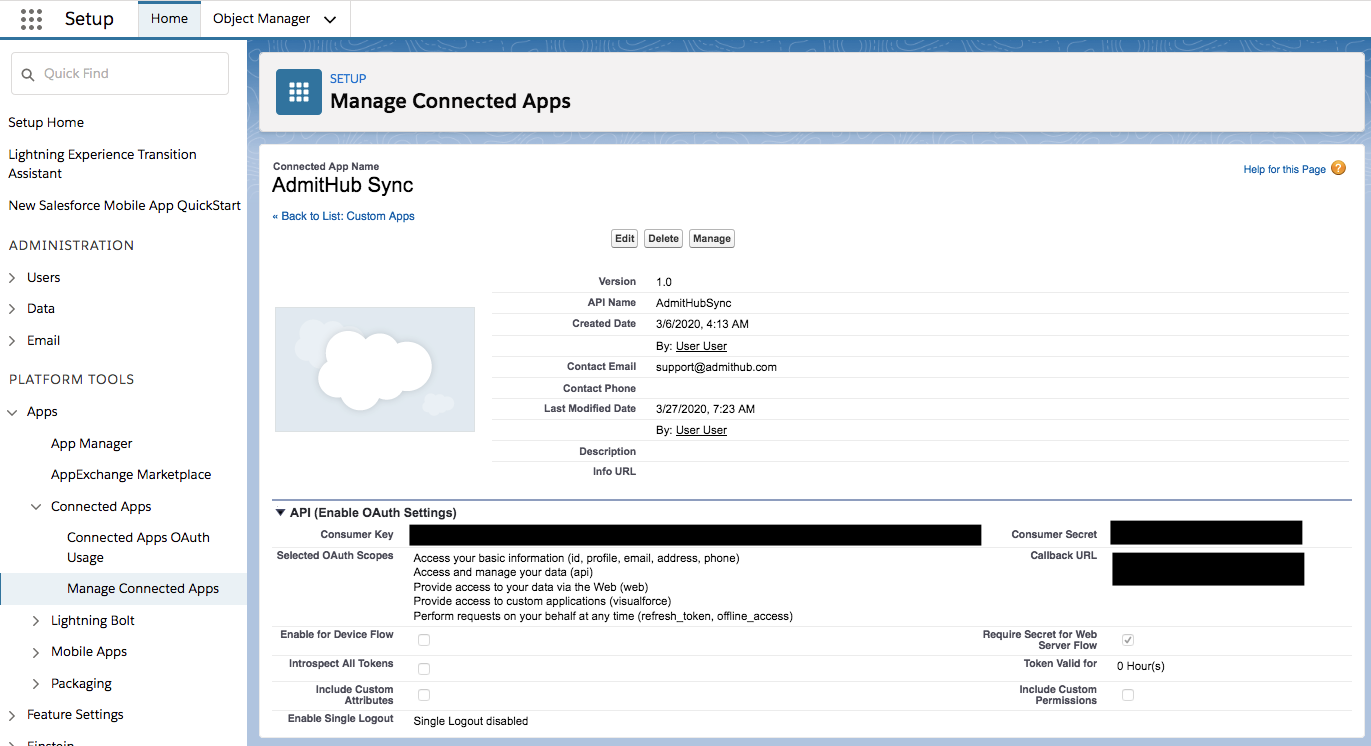The image size is (1371, 746).
Task: Expand the Users section chevron
Action: [x=12, y=277]
